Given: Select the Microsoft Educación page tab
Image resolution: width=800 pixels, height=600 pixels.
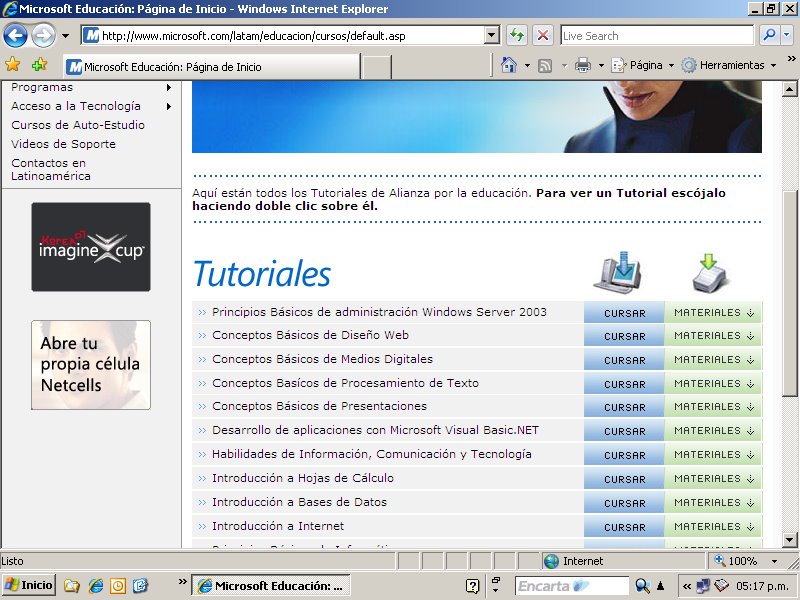Looking at the screenshot, I should tap(211, 66).
